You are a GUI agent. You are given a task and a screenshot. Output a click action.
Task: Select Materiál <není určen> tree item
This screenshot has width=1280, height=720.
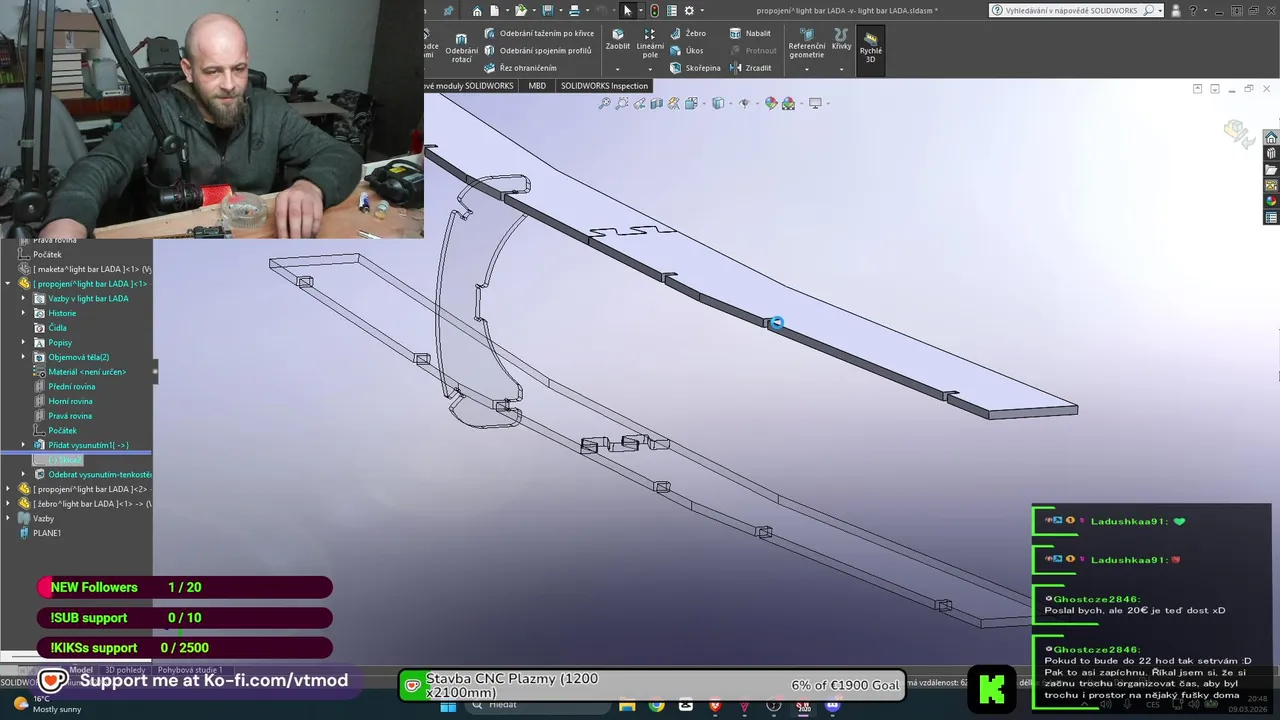pyautogui.click(x=80, y=372)
